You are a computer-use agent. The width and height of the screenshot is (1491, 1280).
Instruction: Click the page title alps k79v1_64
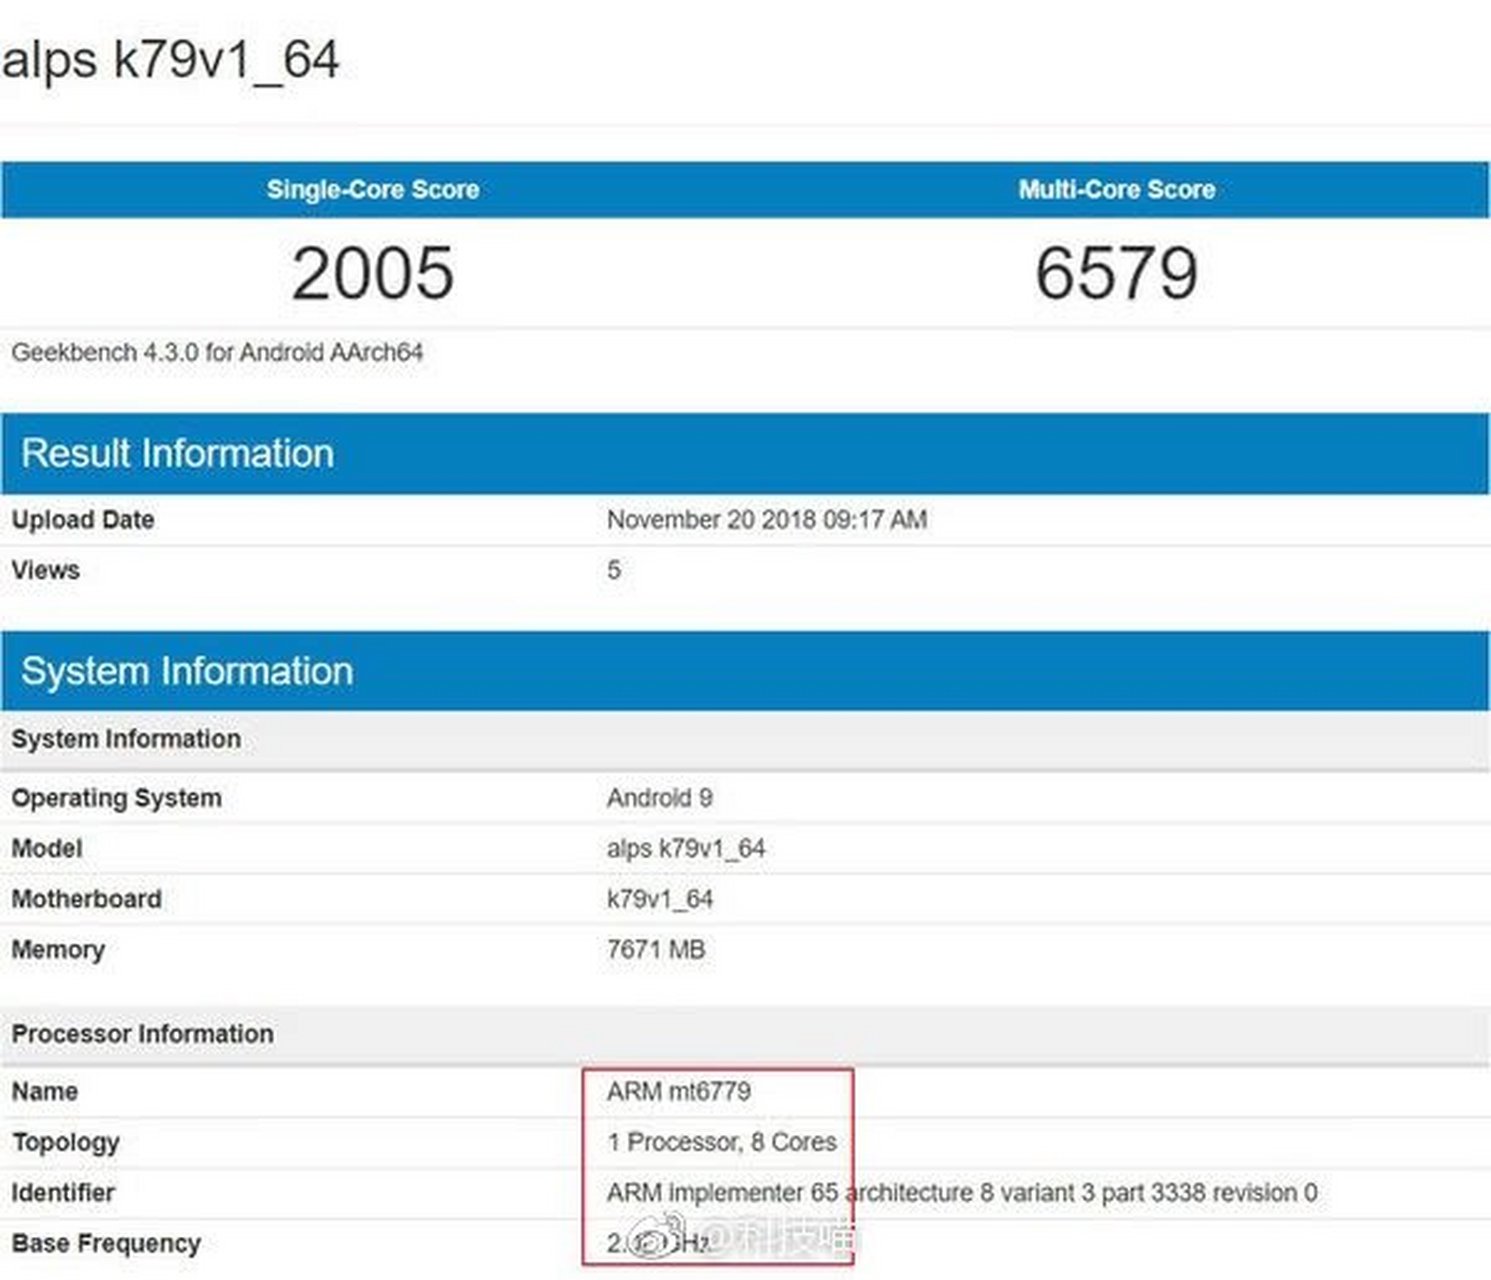(171, 59)
